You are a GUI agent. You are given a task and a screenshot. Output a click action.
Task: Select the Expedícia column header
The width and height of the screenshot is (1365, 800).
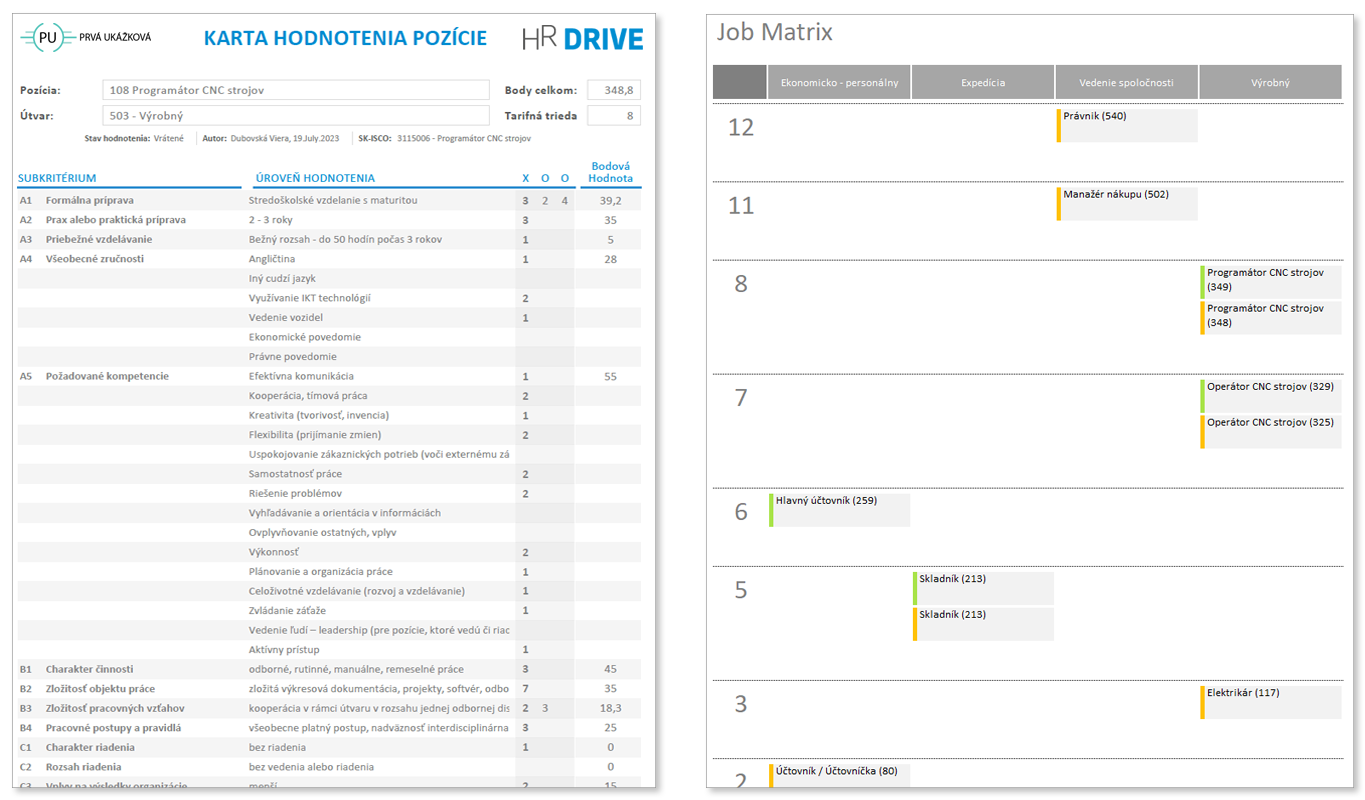pos(983,83)
